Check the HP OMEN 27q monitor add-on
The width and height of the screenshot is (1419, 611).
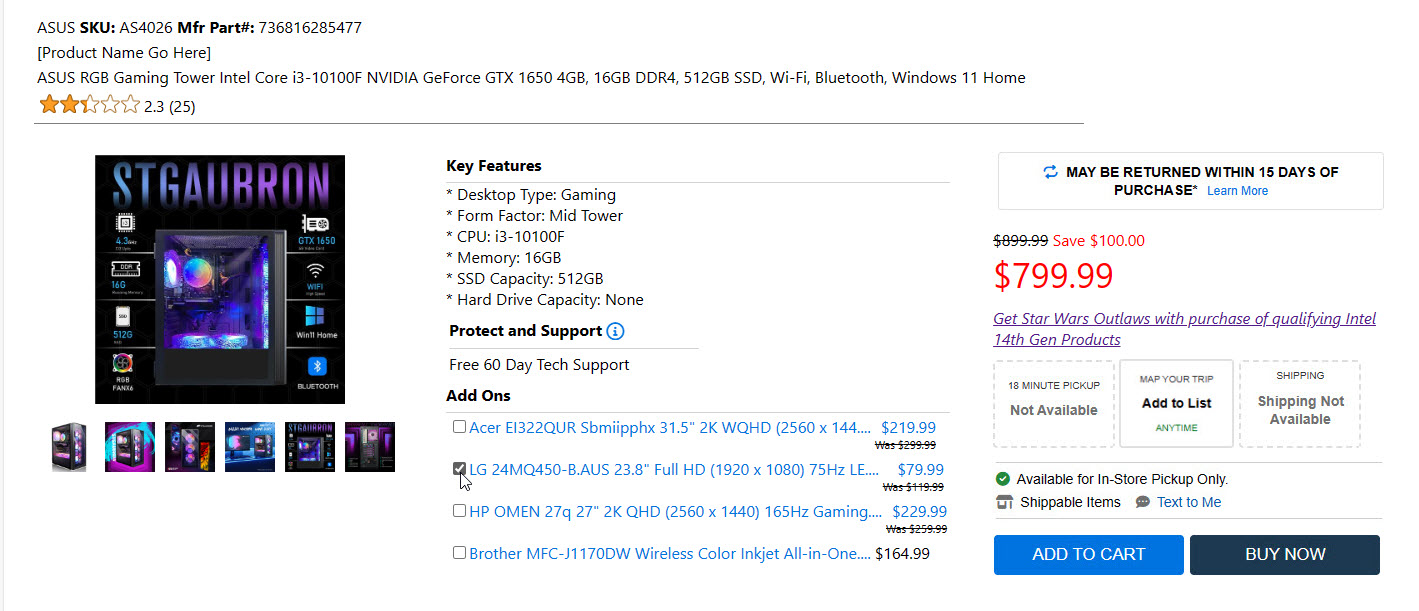[459, 510]
